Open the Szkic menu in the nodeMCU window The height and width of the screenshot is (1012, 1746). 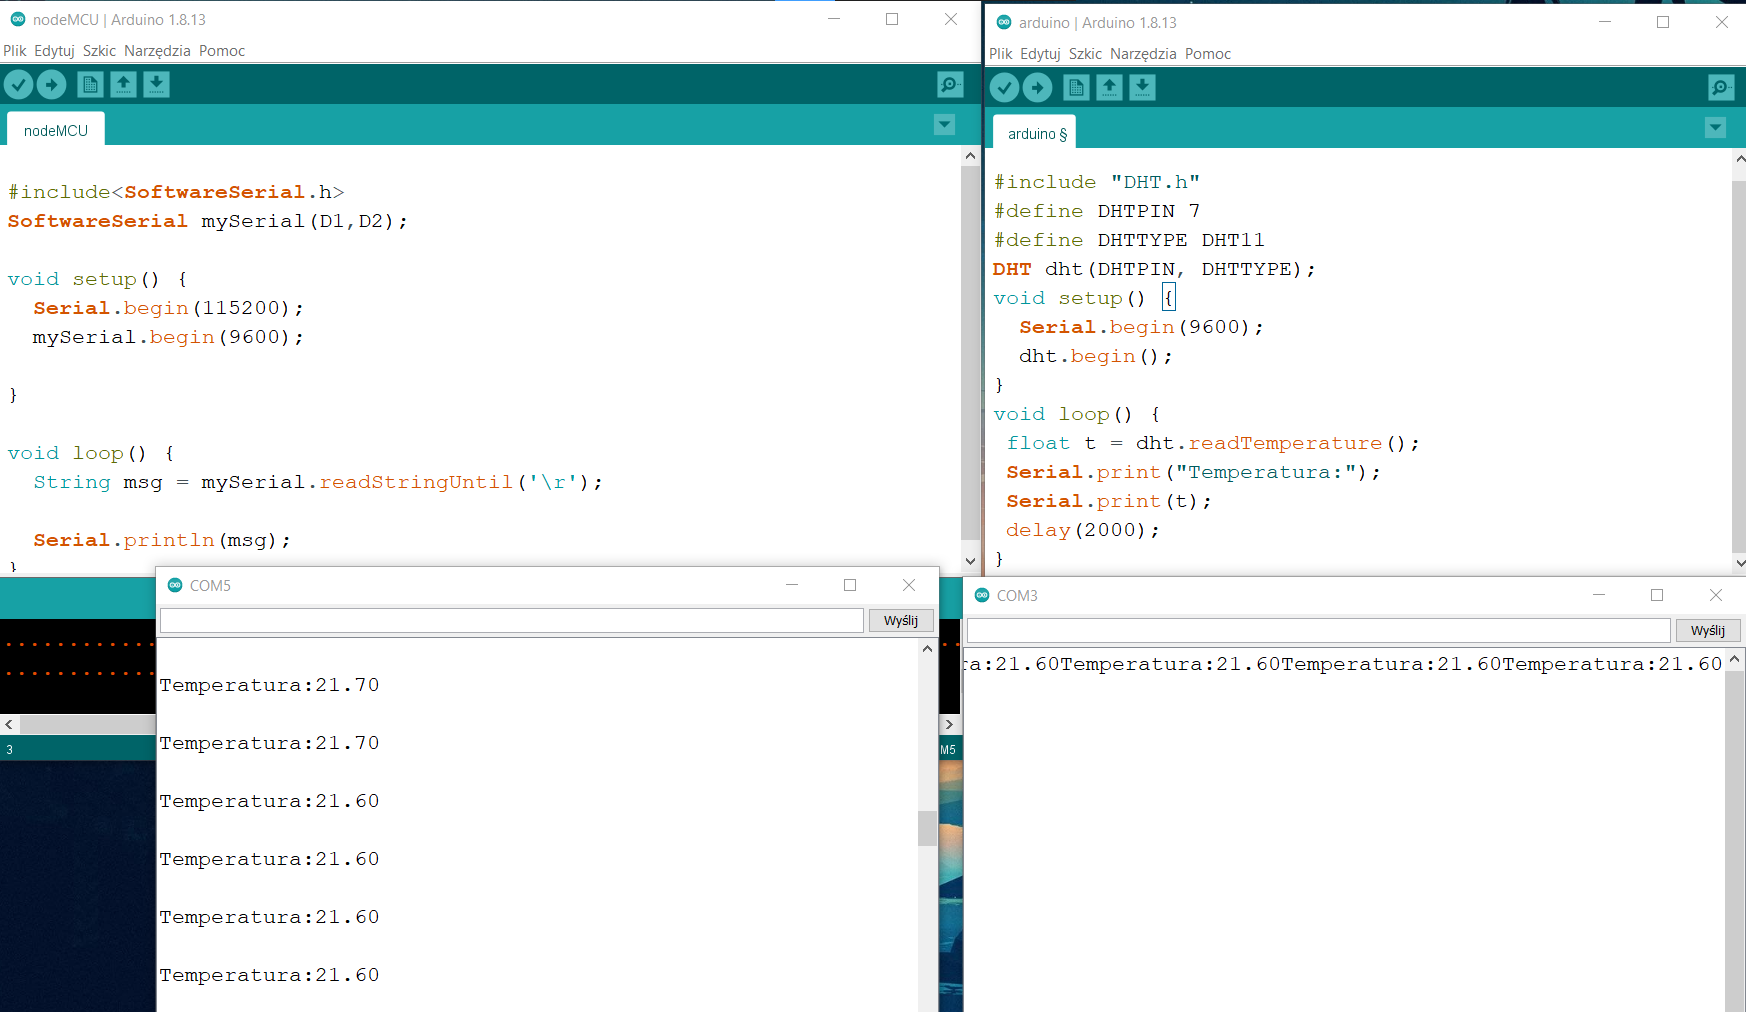99,50
